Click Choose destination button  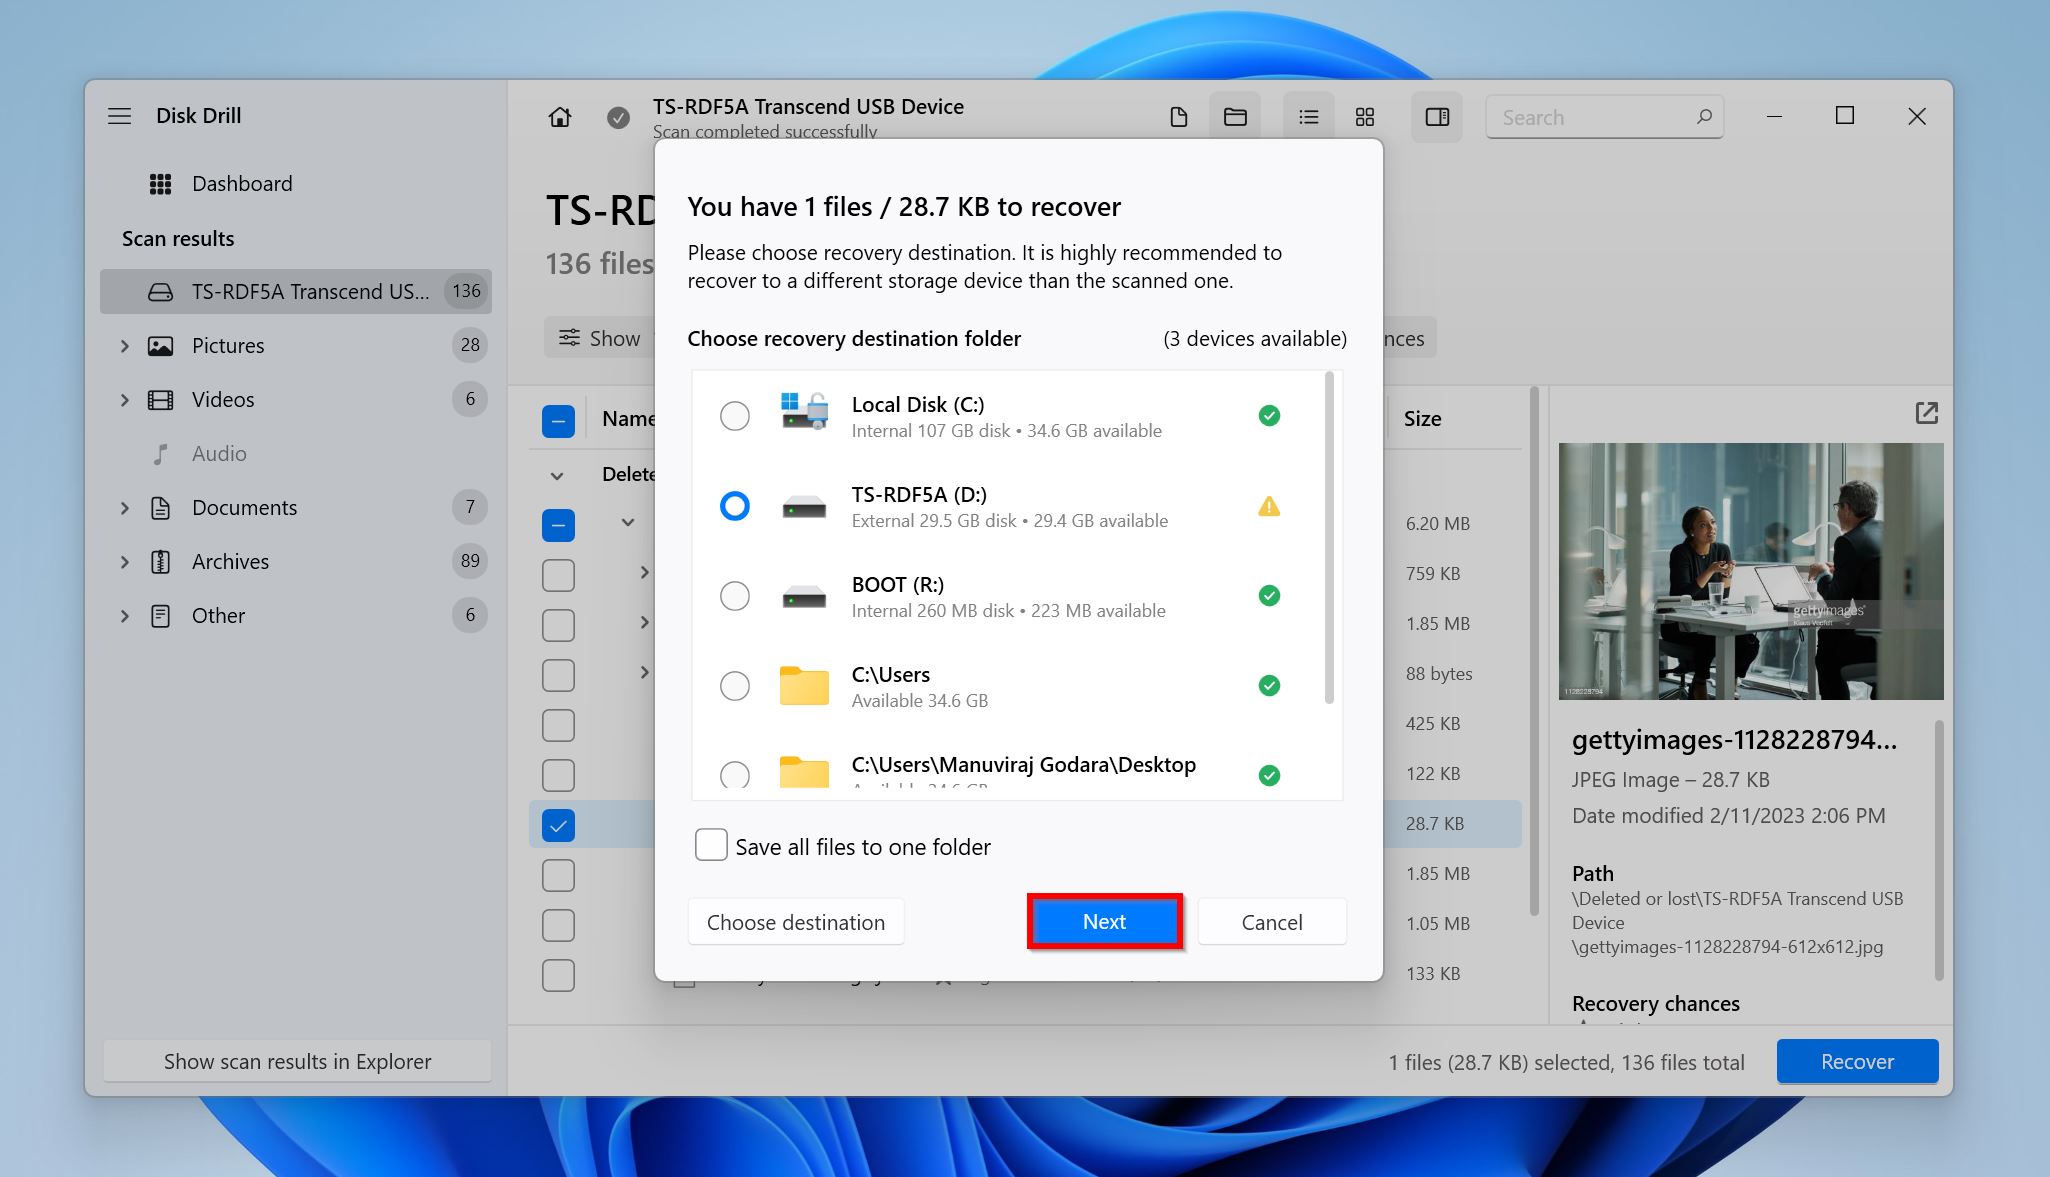[x=796, y=922]
